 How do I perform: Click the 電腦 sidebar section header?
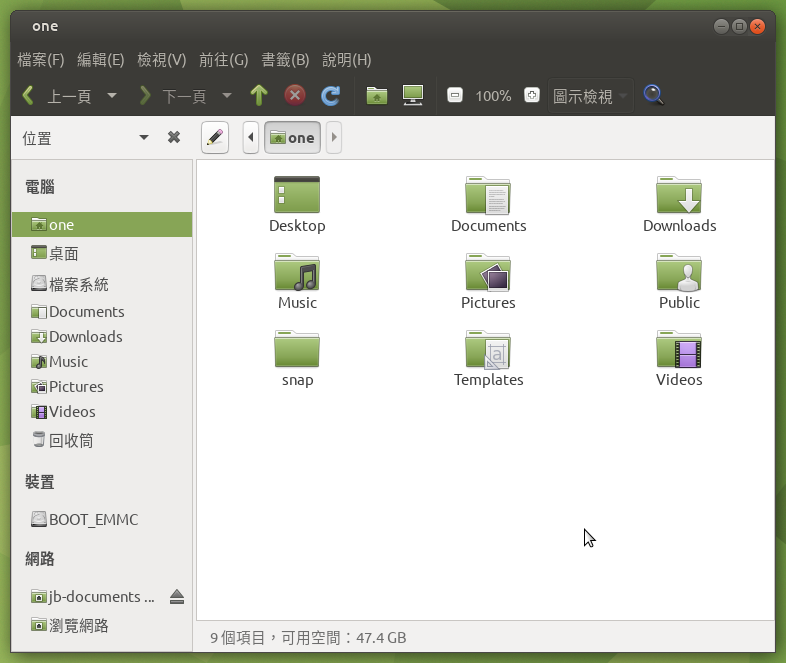[x=40, y=187]
